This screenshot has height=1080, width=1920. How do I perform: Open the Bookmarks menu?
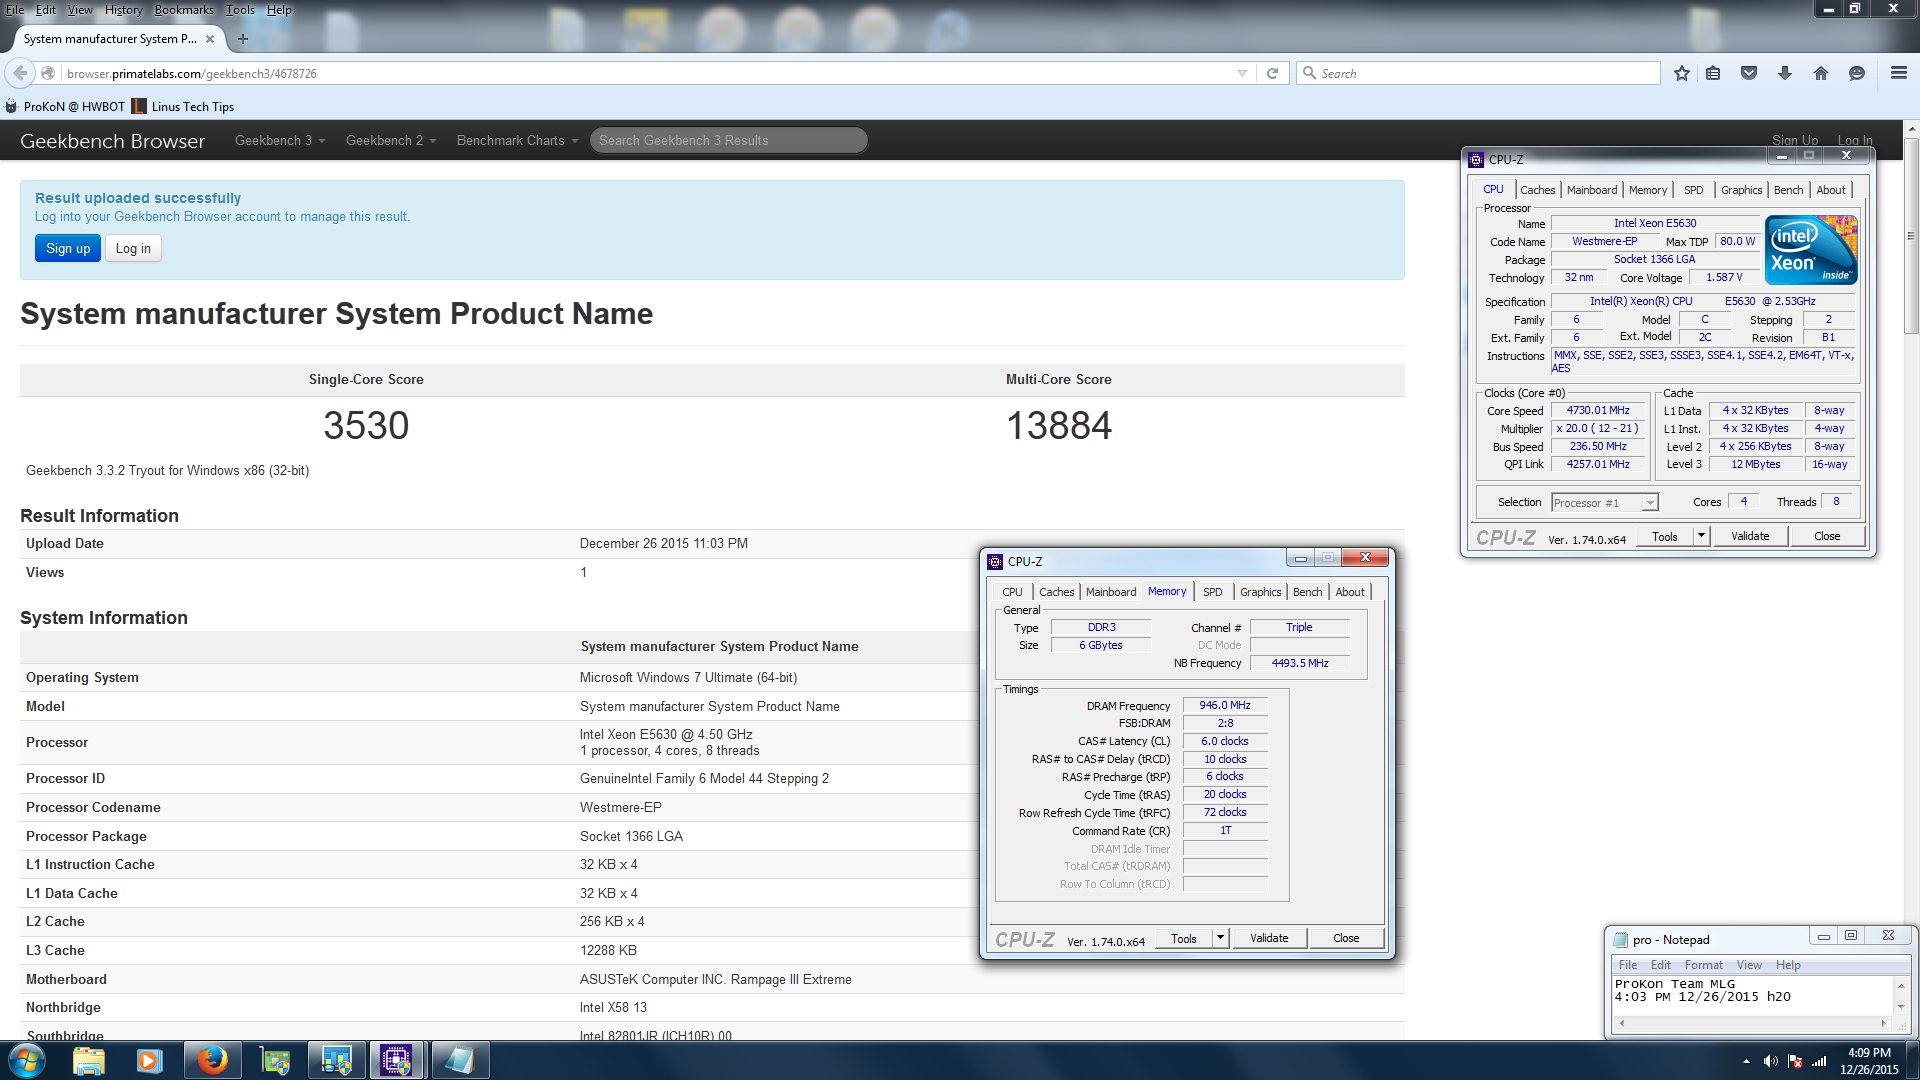coord(184,9)
